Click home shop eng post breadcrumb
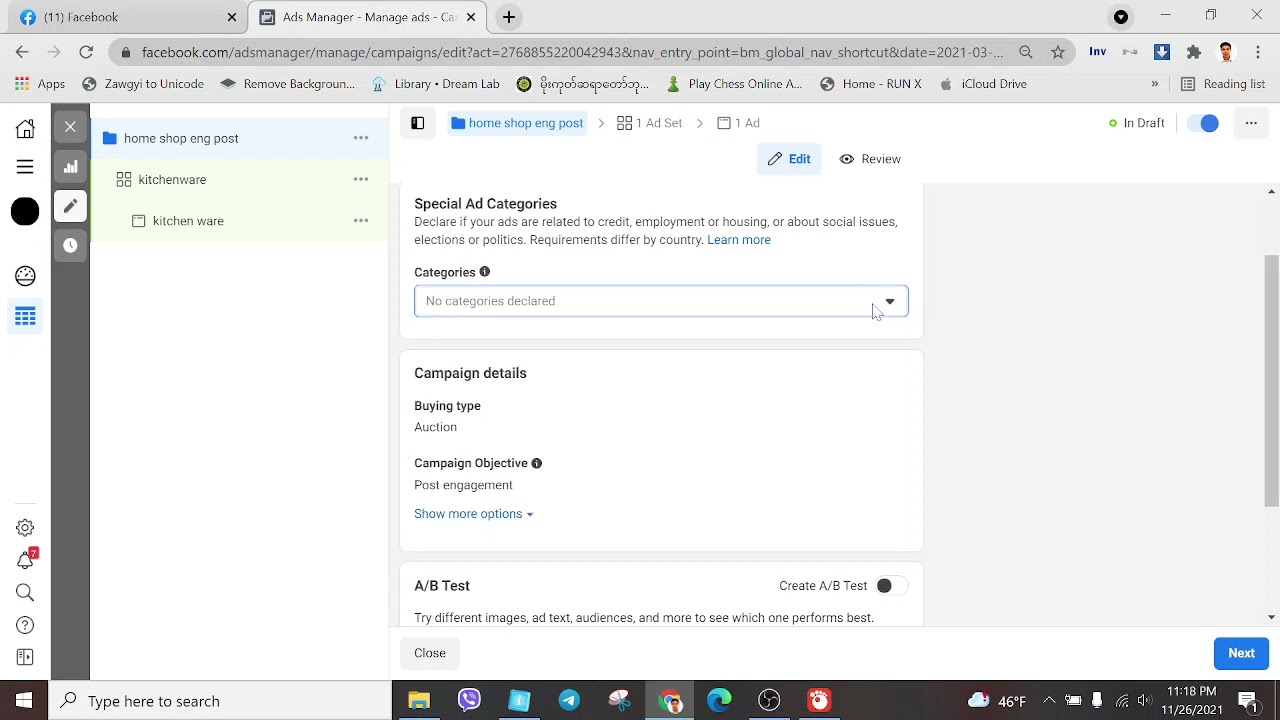This screenshot has width=1280, height=720. [x=517, y=123]
